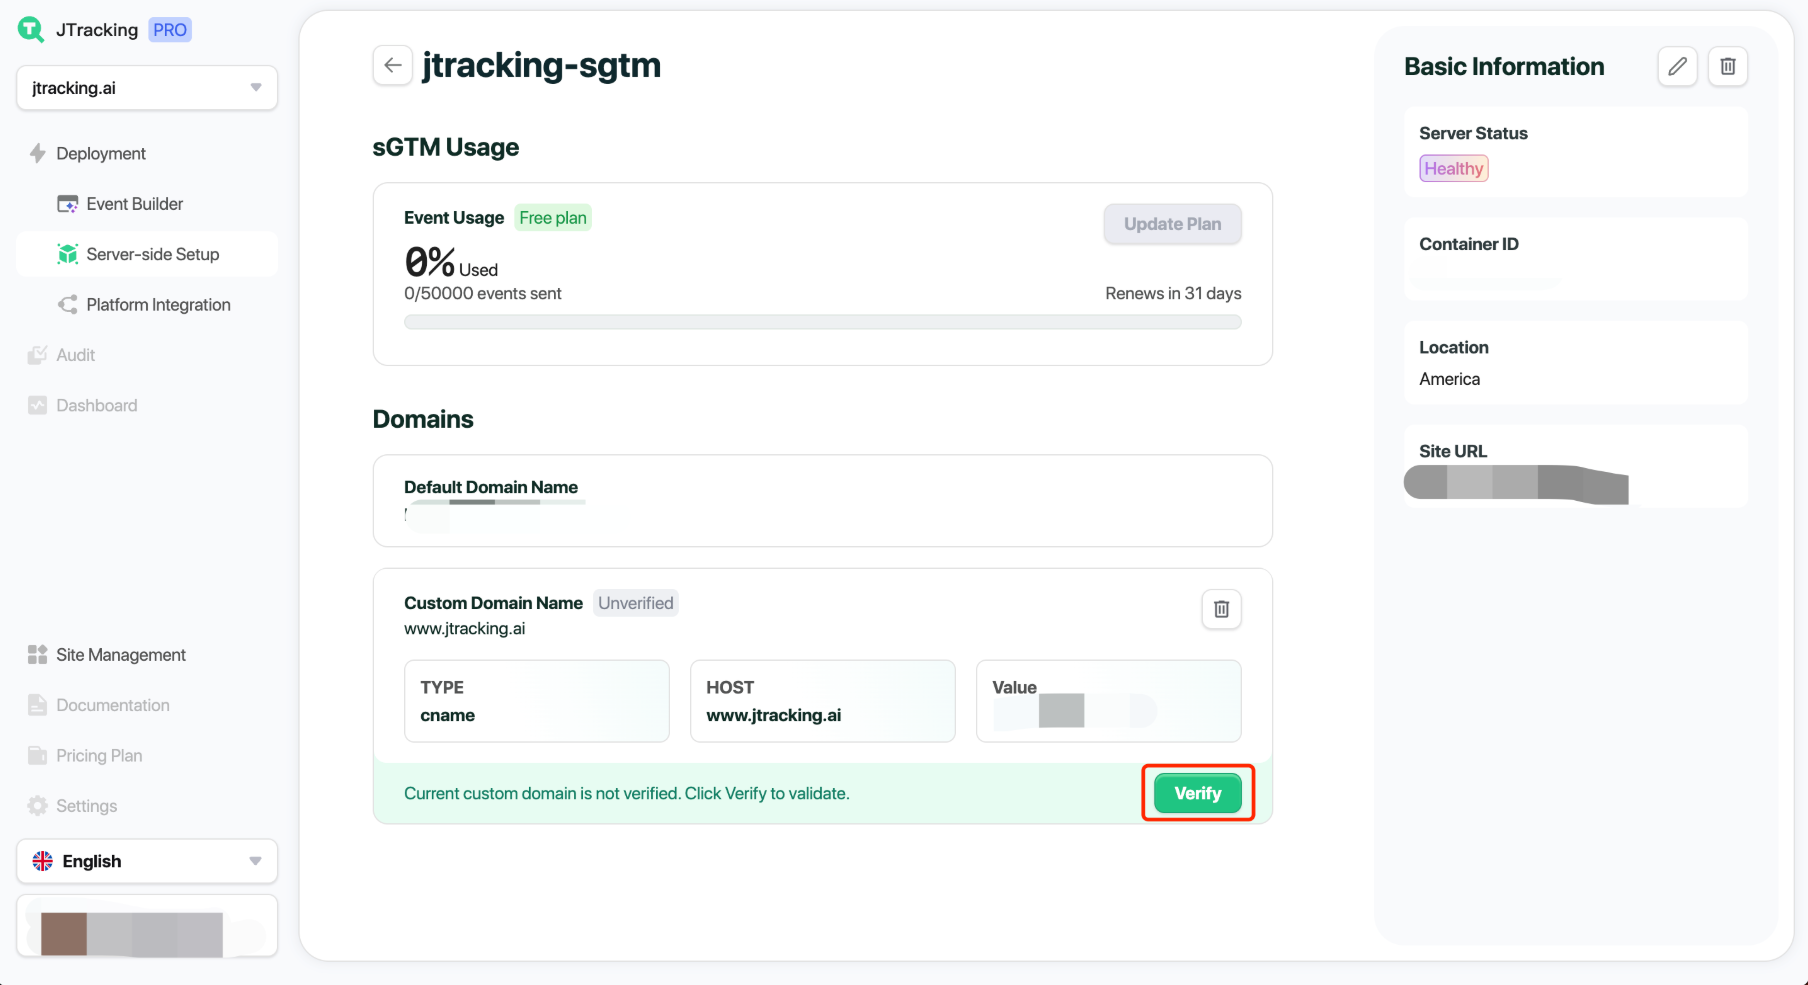Click the user profile card in sidebar
The height and width of the screenshot is (985, 1808).
pyautogui.click(x=147, y=926)
